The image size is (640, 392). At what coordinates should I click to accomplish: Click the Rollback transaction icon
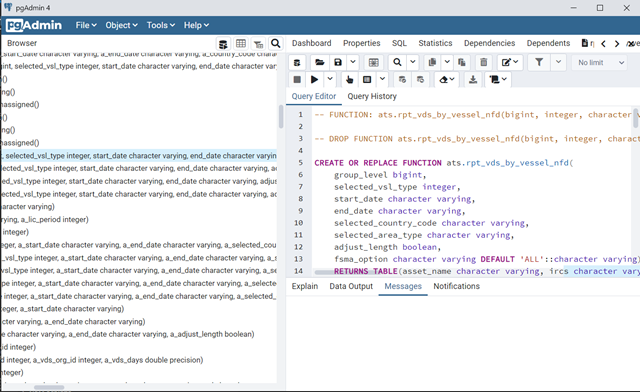coord(420,80)
